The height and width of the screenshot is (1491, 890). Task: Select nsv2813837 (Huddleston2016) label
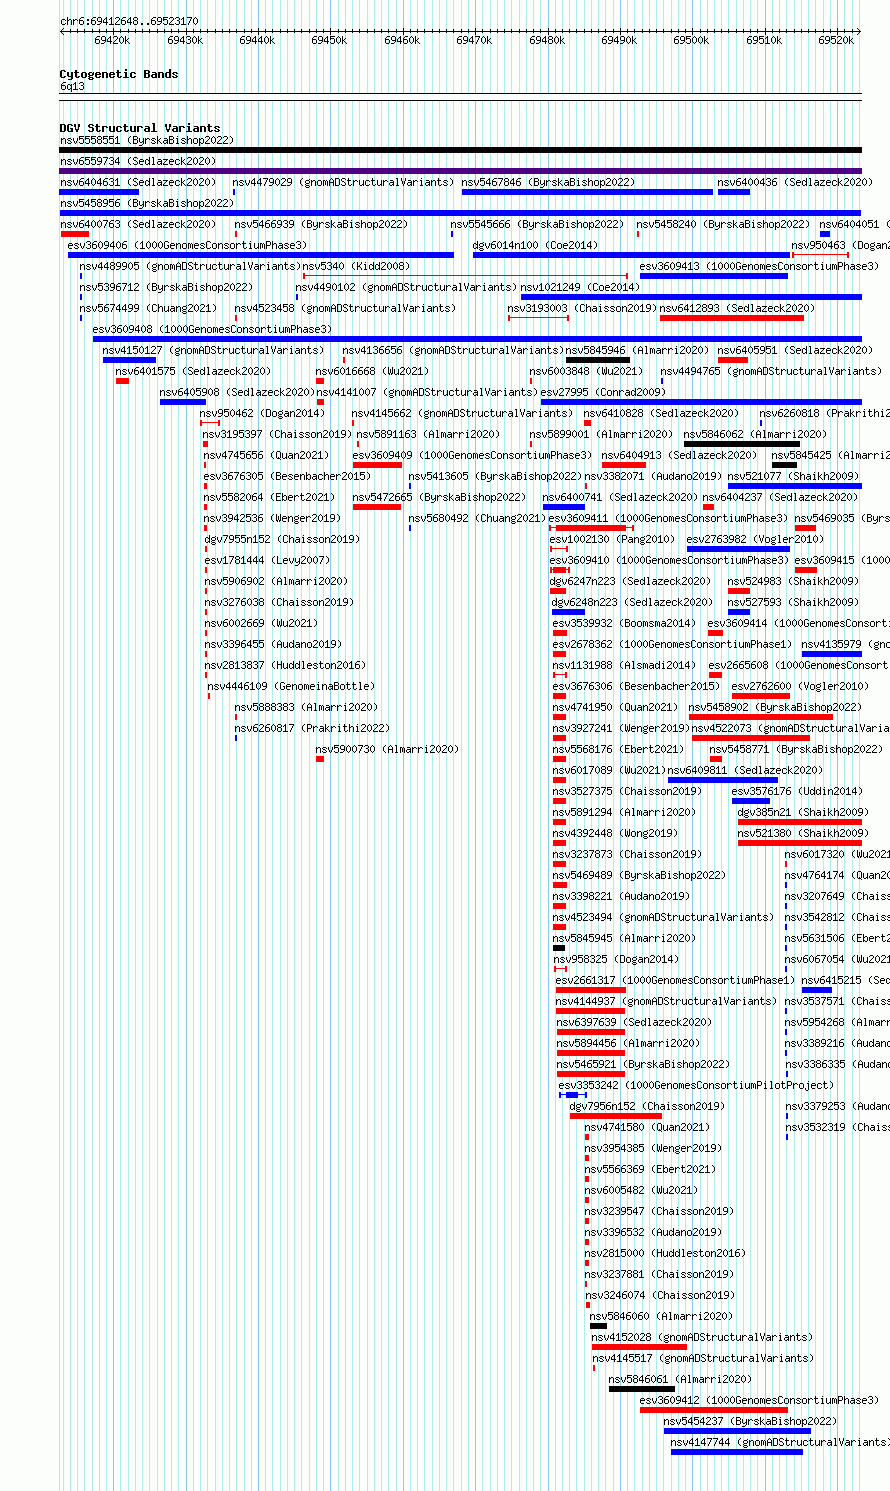285,666
